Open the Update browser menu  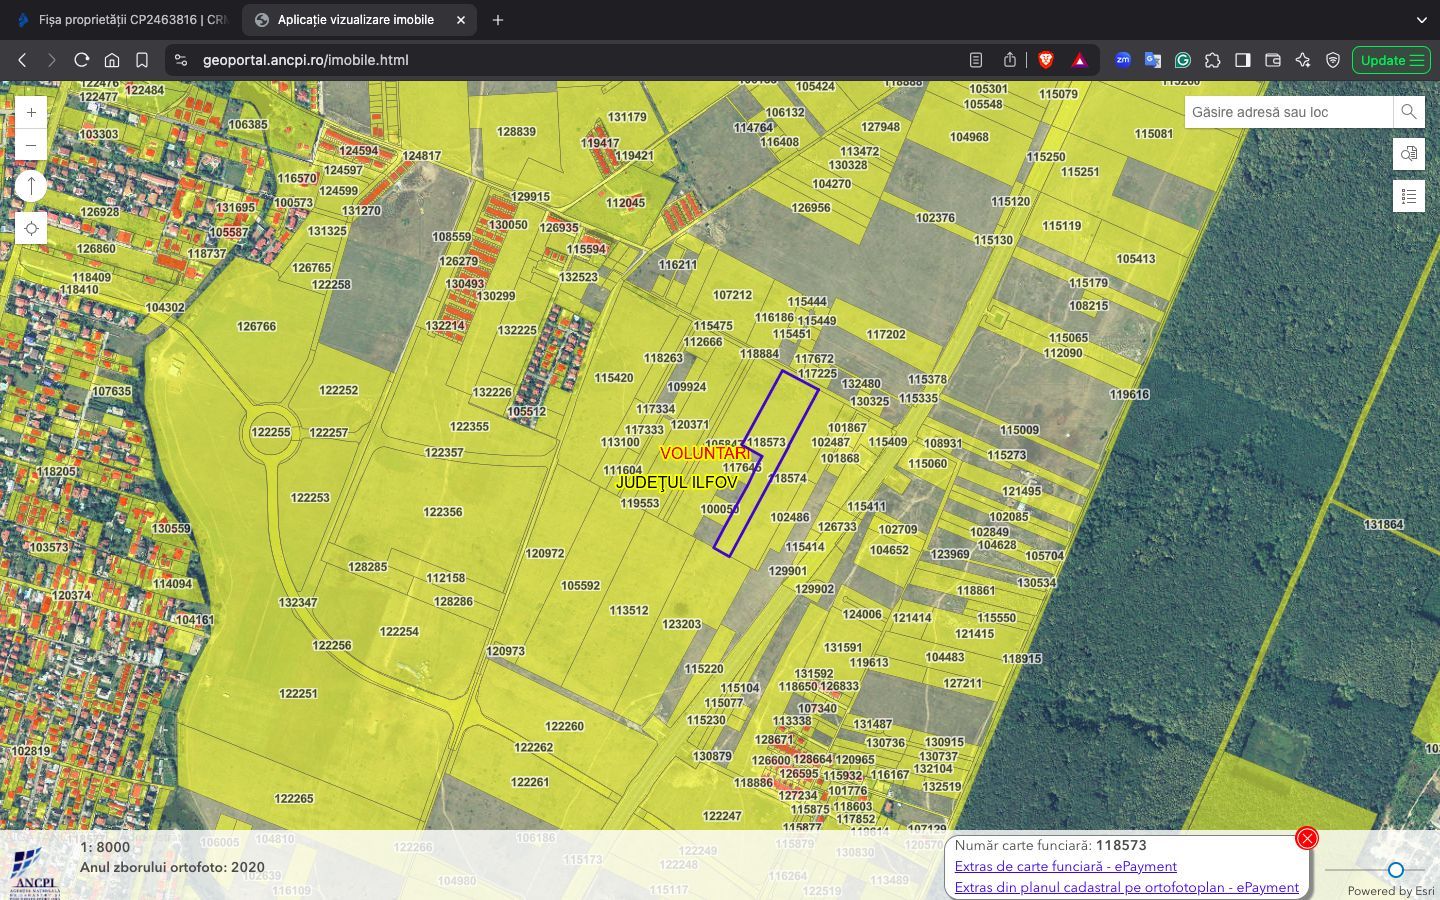click(x=1391, y=60)
